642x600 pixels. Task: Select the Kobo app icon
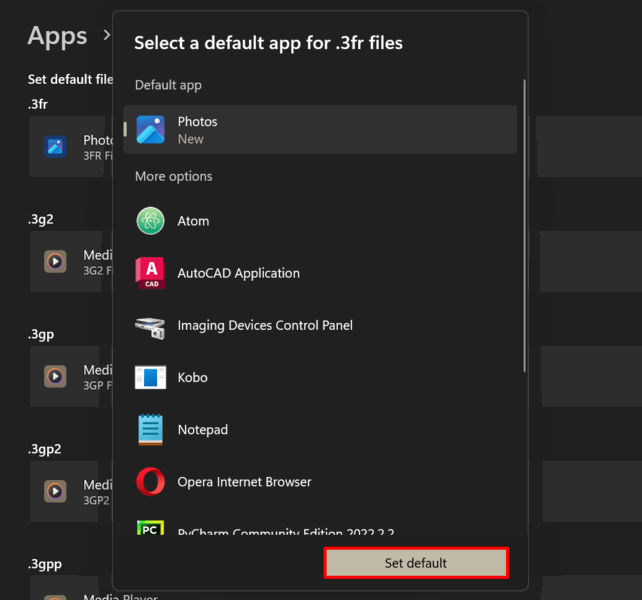[x=150, y=377]
